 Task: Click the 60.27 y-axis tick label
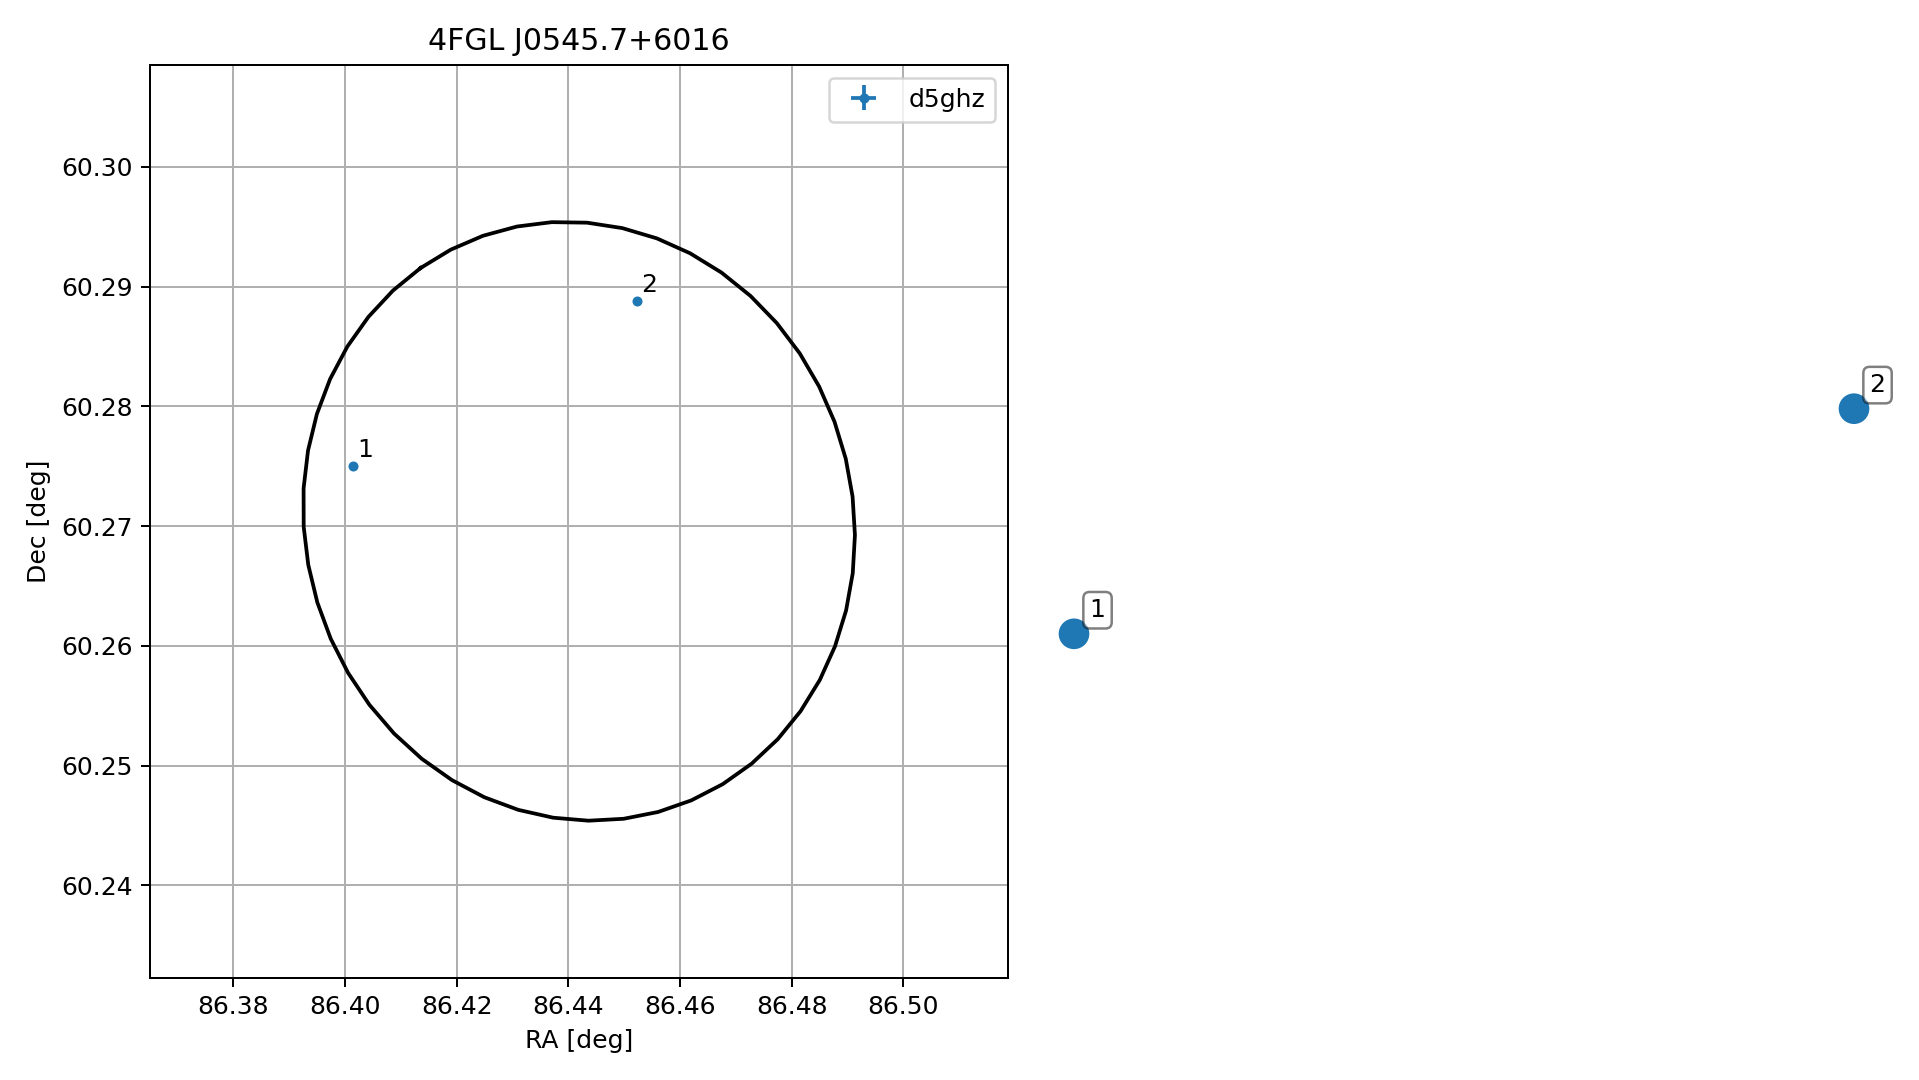click(x=97, y=527)
